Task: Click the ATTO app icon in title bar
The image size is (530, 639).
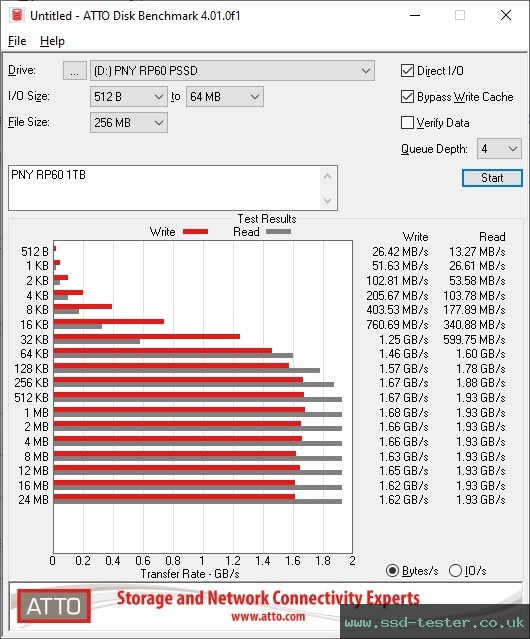Action: [17, 15]
